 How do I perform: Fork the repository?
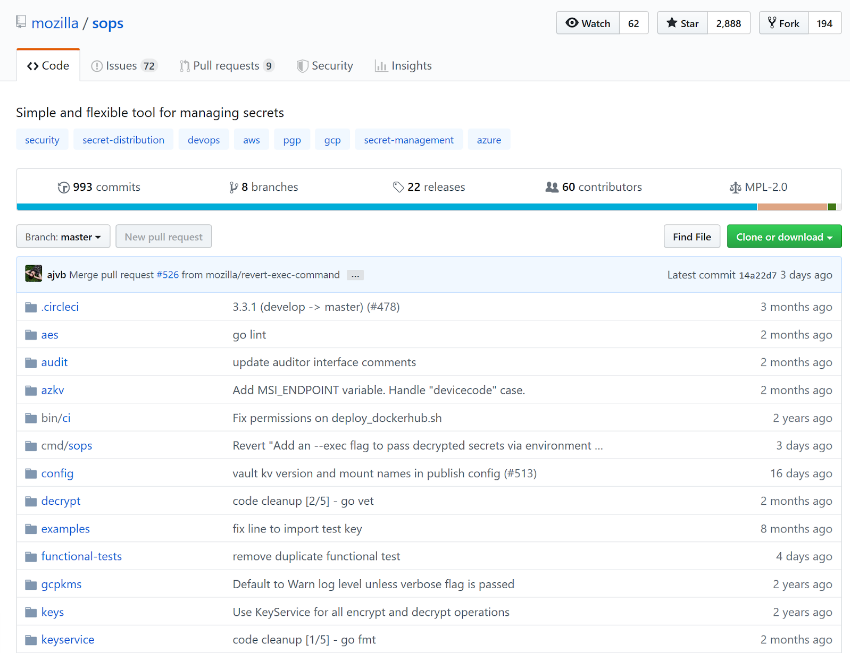pyautogui.click(x=784, y=23)
